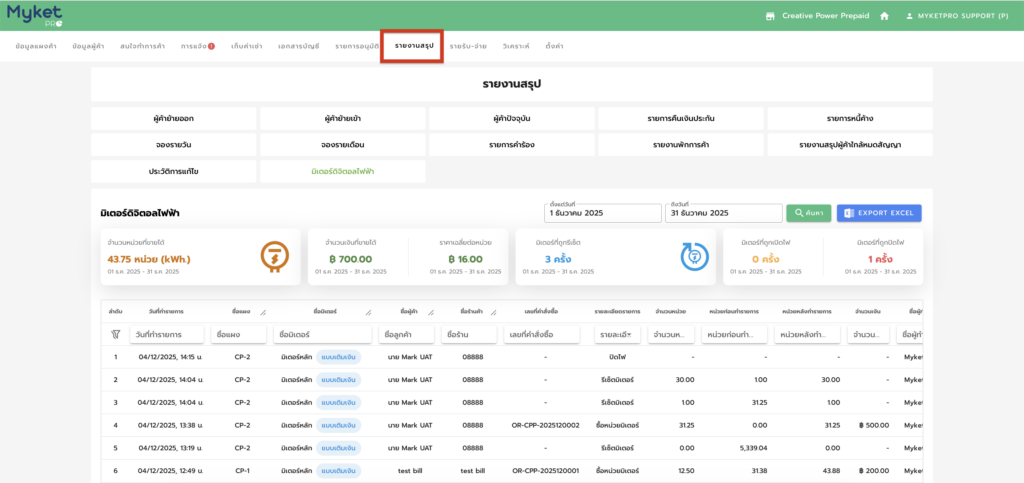Click the Myket Pro logo
1024x483 pixels.
(x=36, y=15)
